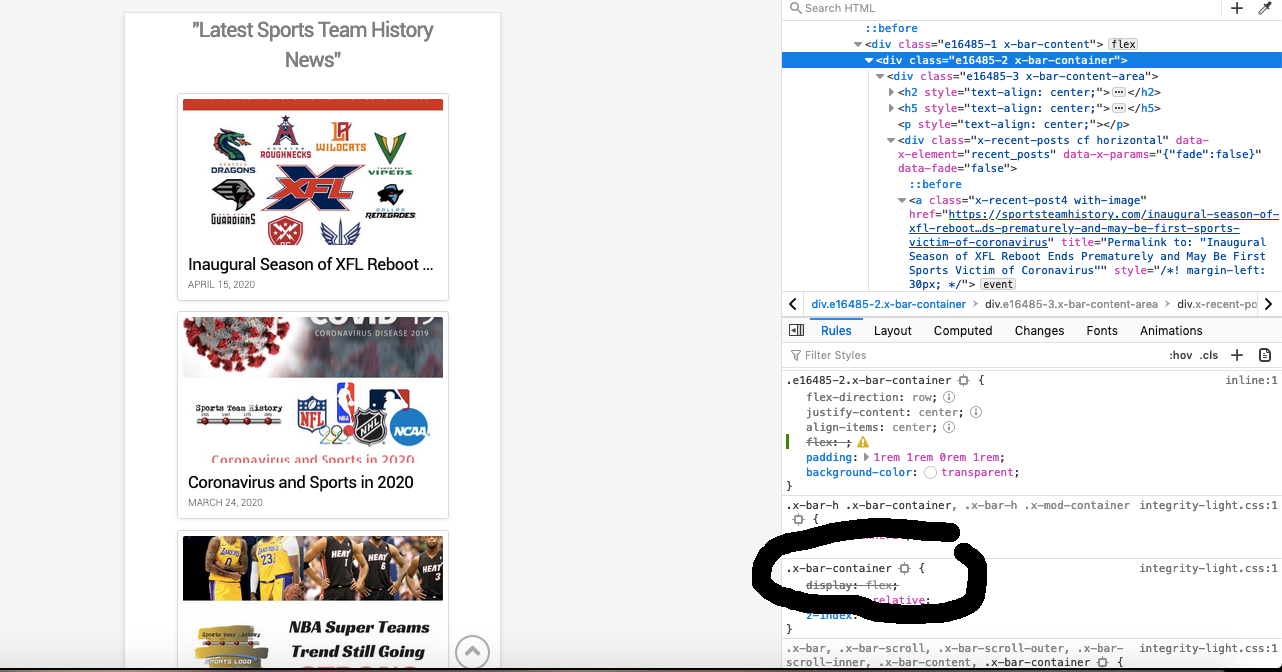
Task: Click the NBA Super Teams post thumbnail
Action: click(x=313, y=603)
